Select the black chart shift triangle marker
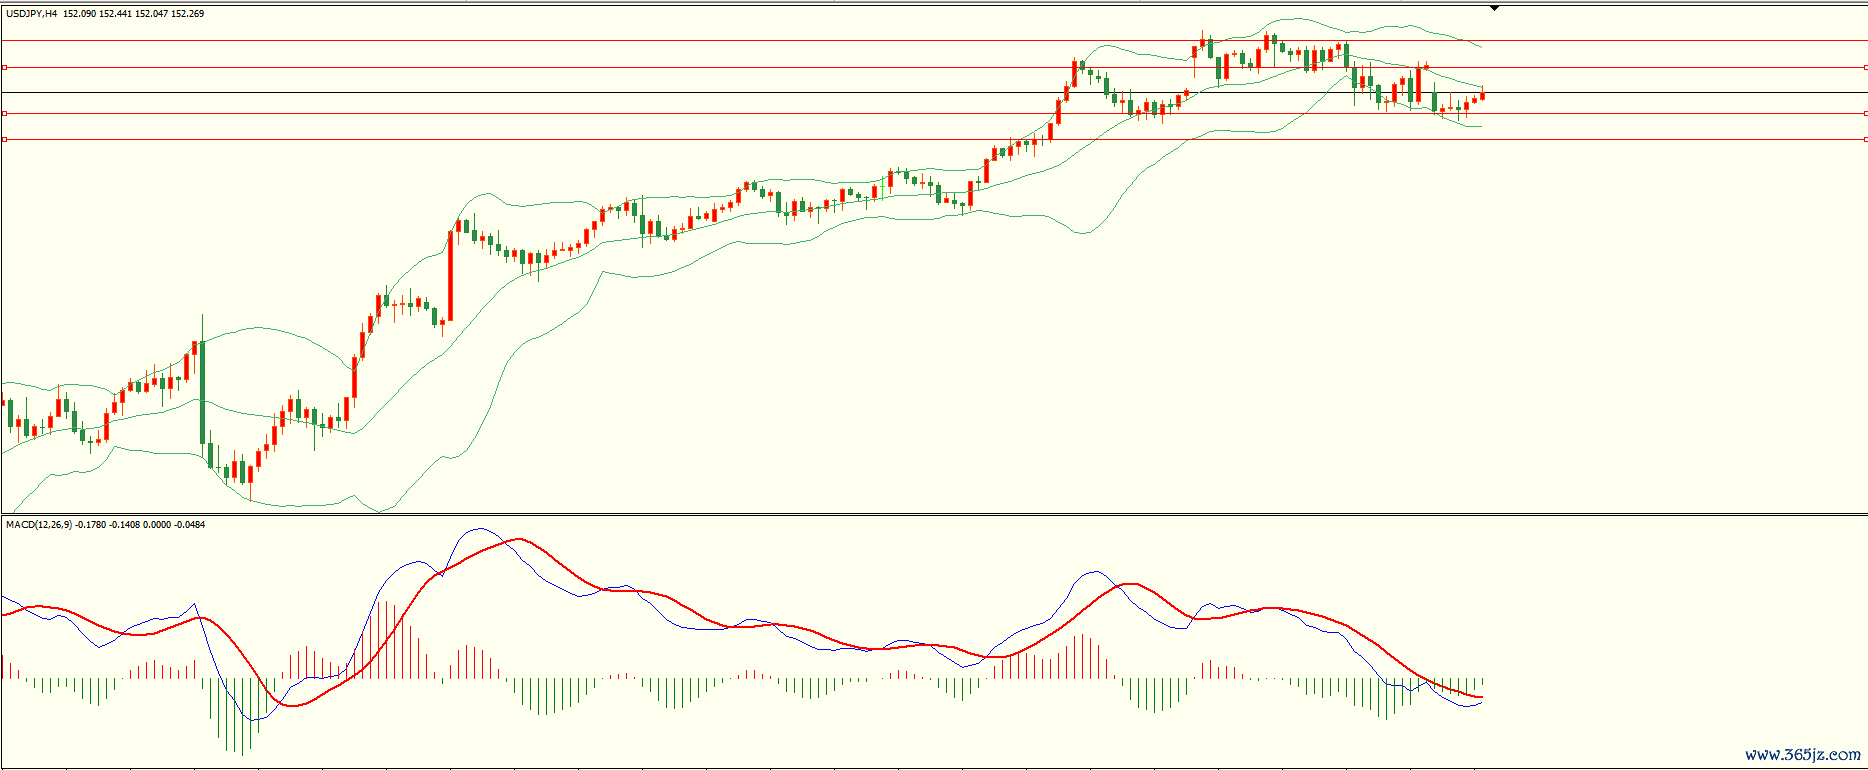The height and width of the screenshot is (770, 1868). click(1494, 8)
